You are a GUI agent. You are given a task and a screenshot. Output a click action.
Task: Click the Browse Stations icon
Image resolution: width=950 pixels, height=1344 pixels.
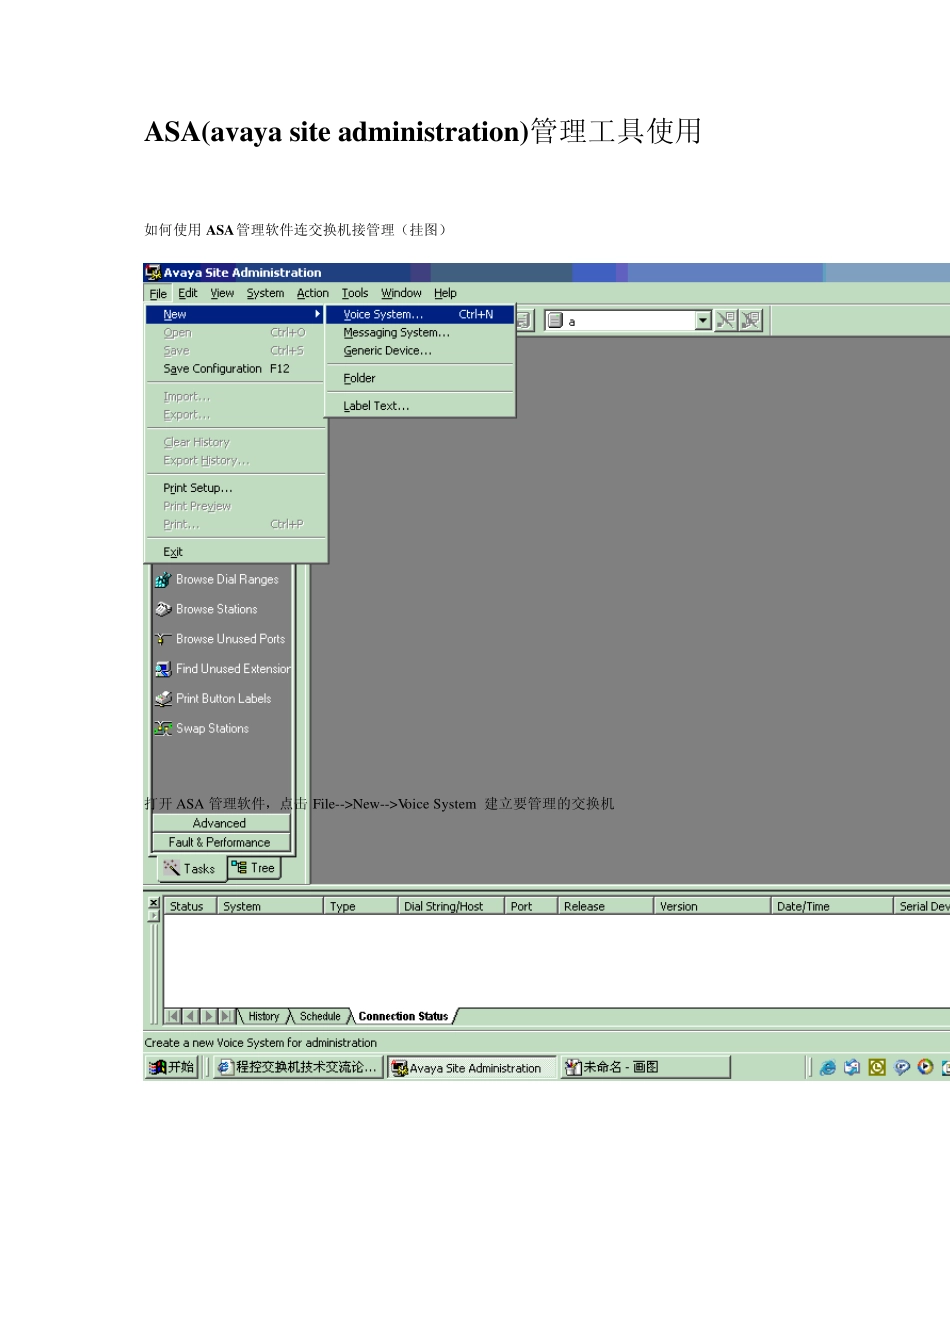pos(163,609)
